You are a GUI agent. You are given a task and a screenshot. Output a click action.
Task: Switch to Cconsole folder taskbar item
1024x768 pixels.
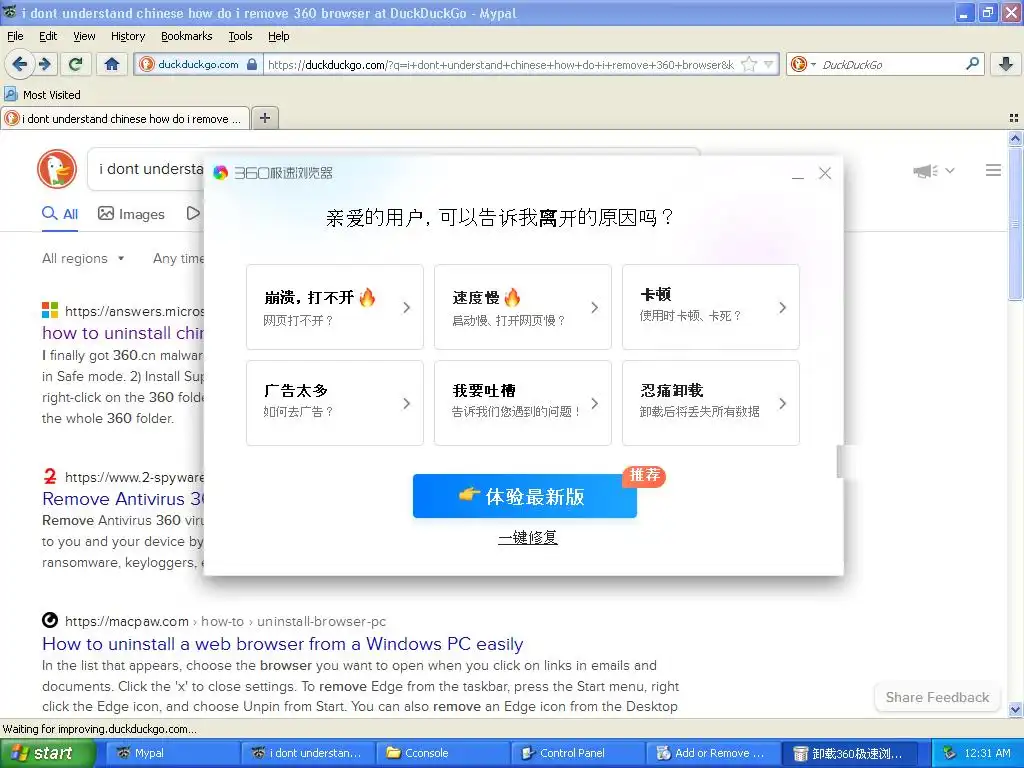pos(443,753)
